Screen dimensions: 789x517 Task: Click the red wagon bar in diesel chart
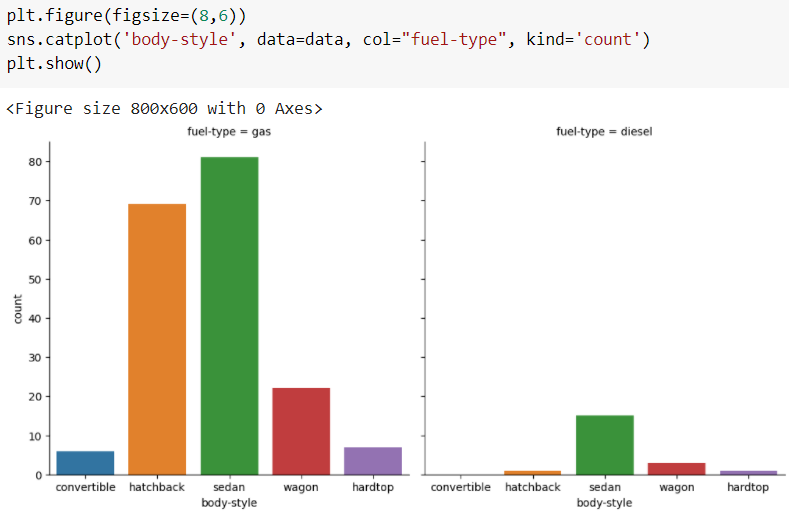coord(676,469)
